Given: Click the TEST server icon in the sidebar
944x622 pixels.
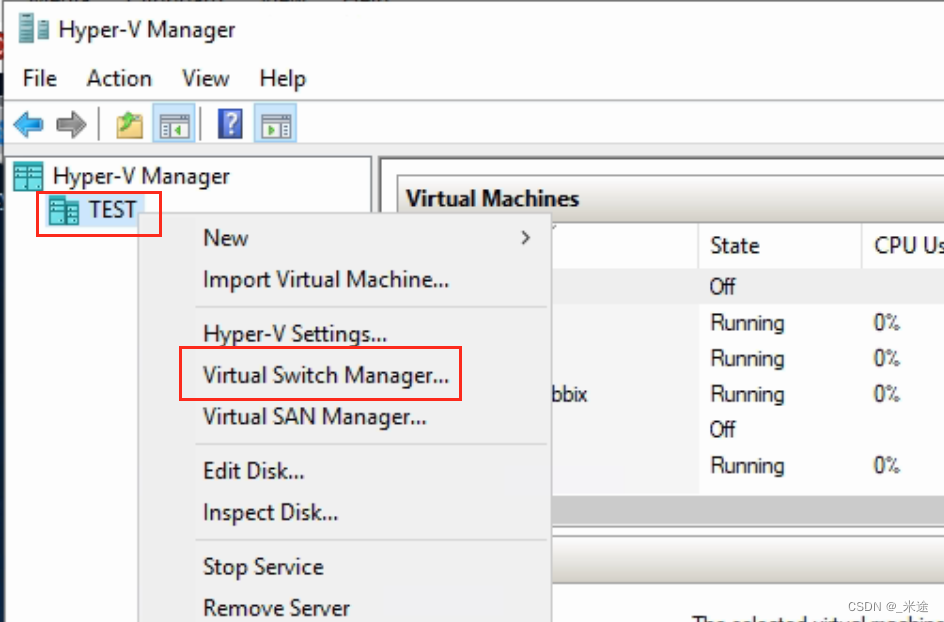Looking at the screenshot, I should [65, 210].
